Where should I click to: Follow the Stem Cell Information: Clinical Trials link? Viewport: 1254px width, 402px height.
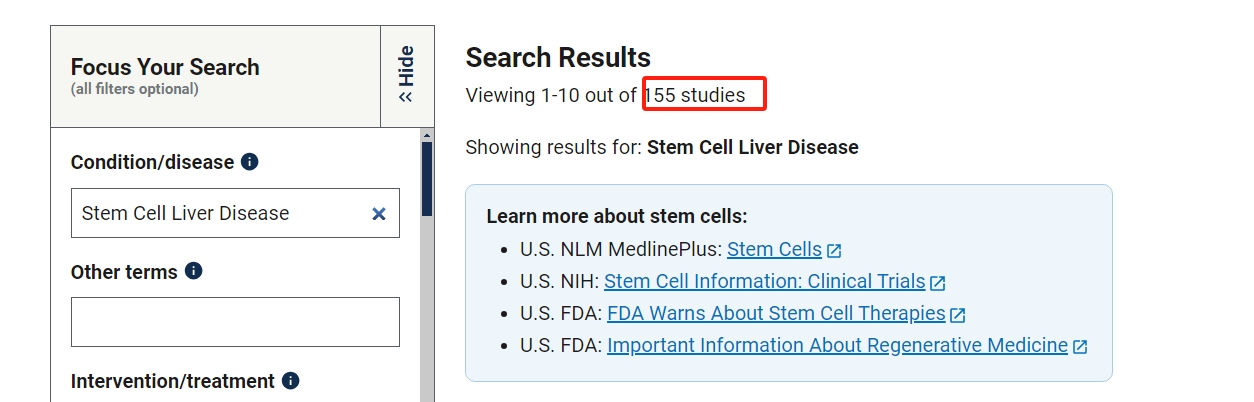[765, 281]
